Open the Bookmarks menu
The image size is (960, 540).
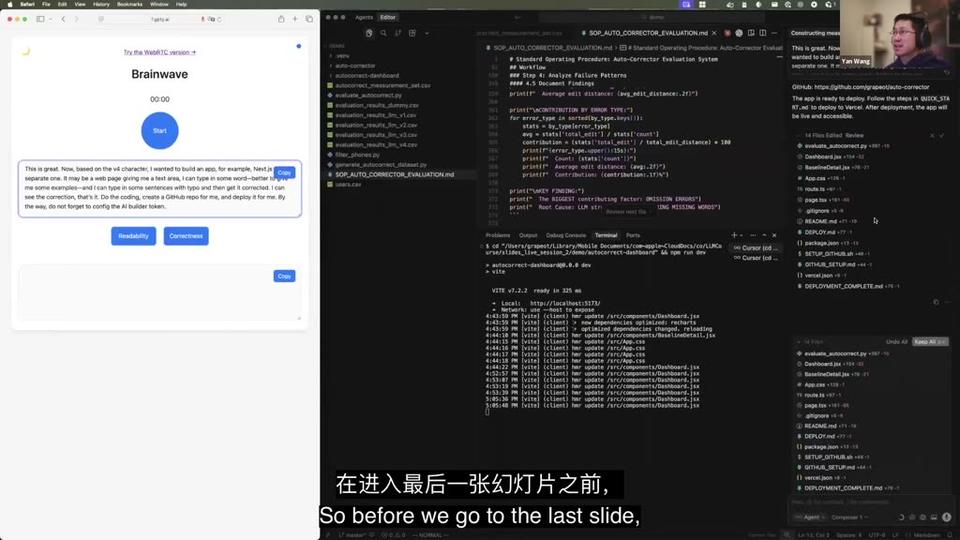tap(130, 4)
